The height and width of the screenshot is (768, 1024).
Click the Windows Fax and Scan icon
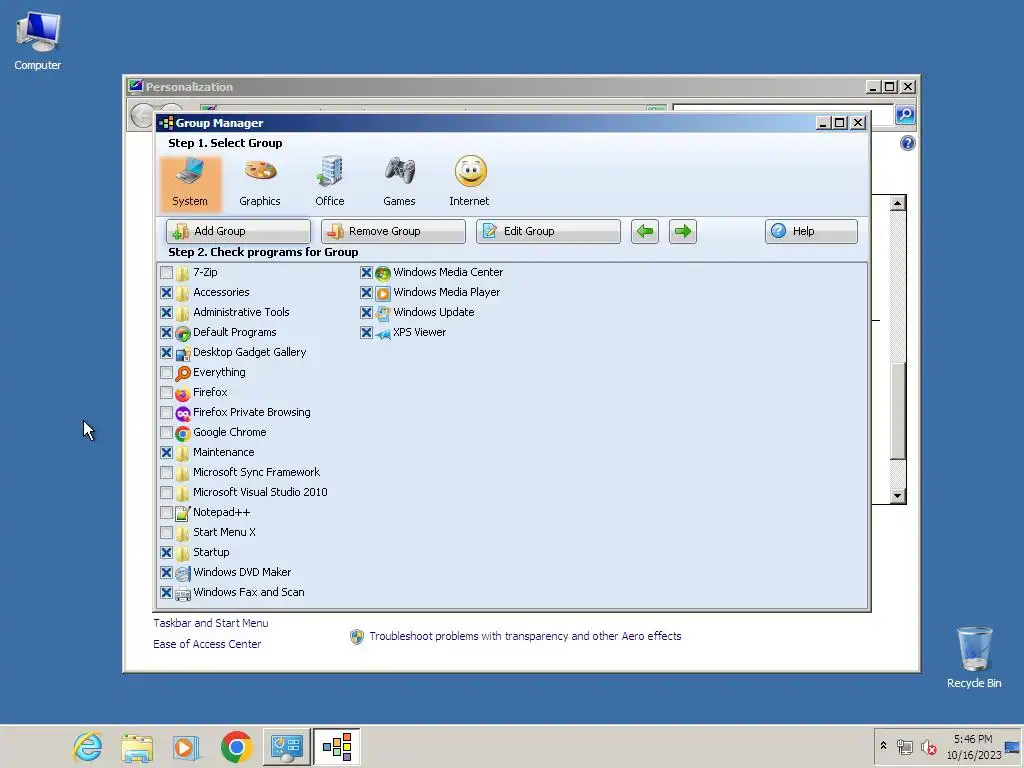point(183,593)
